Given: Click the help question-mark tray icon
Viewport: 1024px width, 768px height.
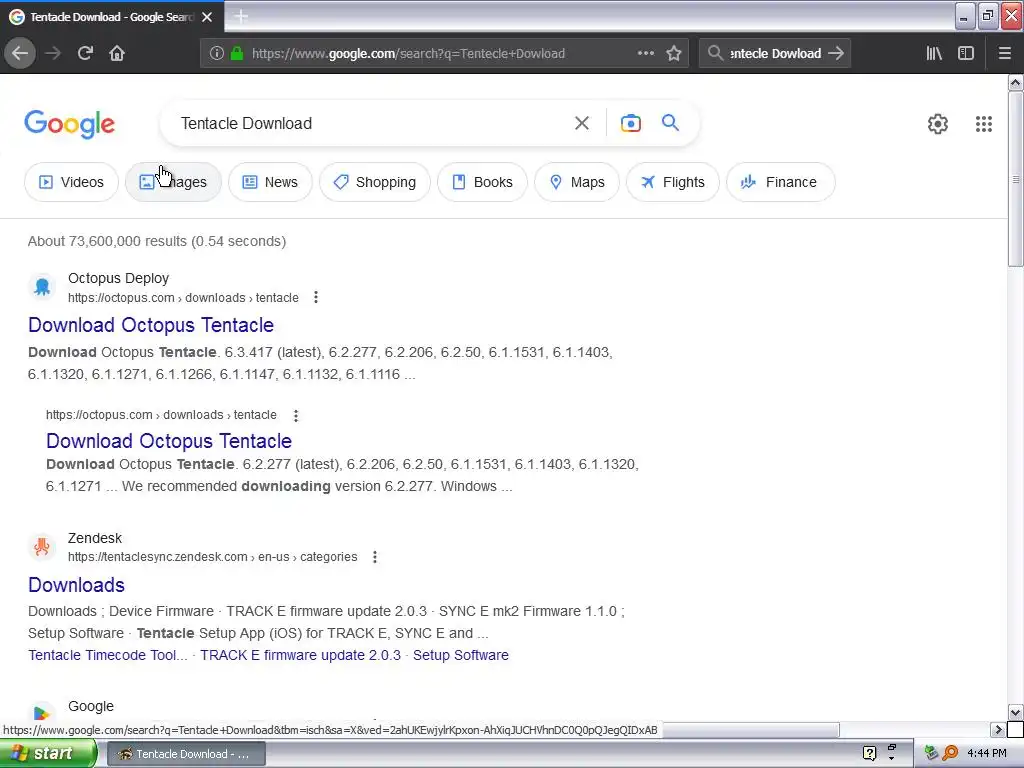Looking at the screenshot, I should pyautogui.click(x=869, y=754).
